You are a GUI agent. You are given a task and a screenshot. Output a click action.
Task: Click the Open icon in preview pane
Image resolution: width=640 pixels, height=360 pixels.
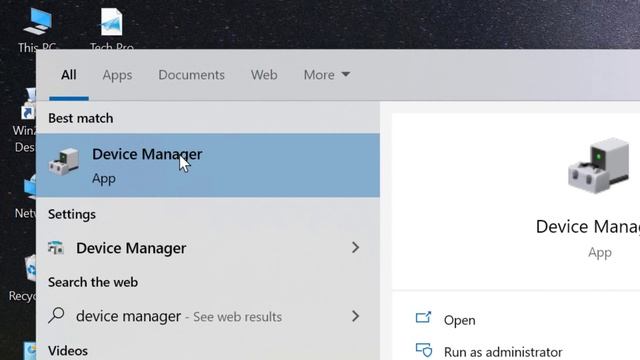pyautogui.click(x=423, y=317)
